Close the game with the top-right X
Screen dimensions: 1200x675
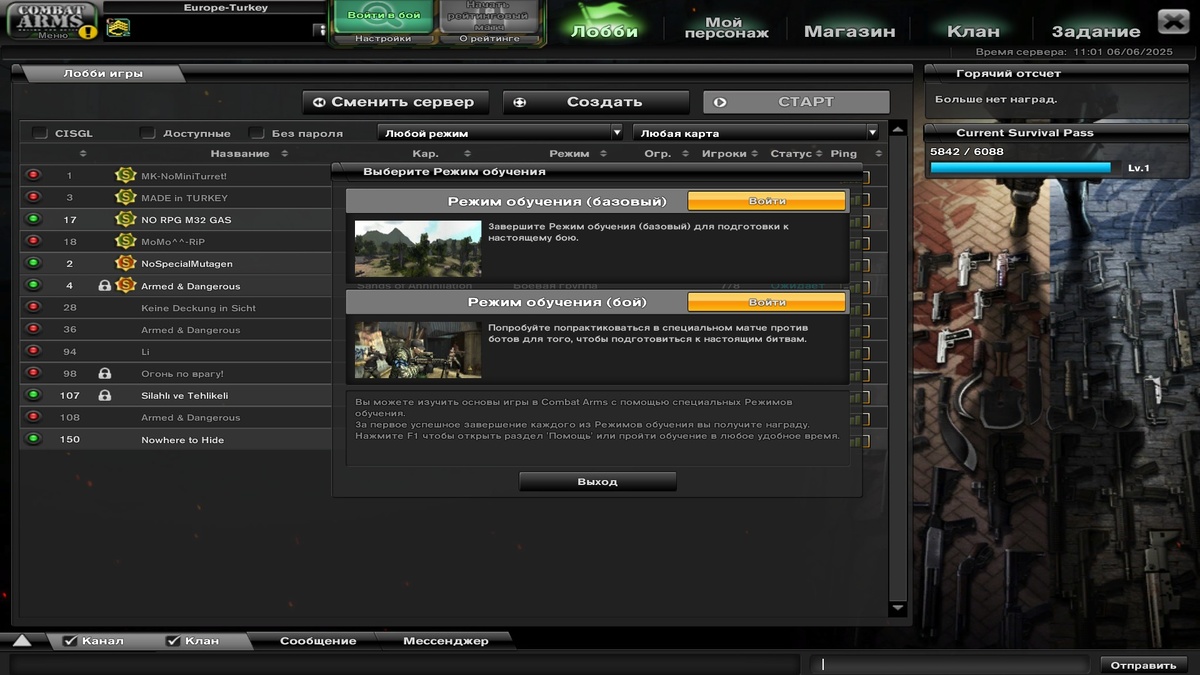(1173, 21)
